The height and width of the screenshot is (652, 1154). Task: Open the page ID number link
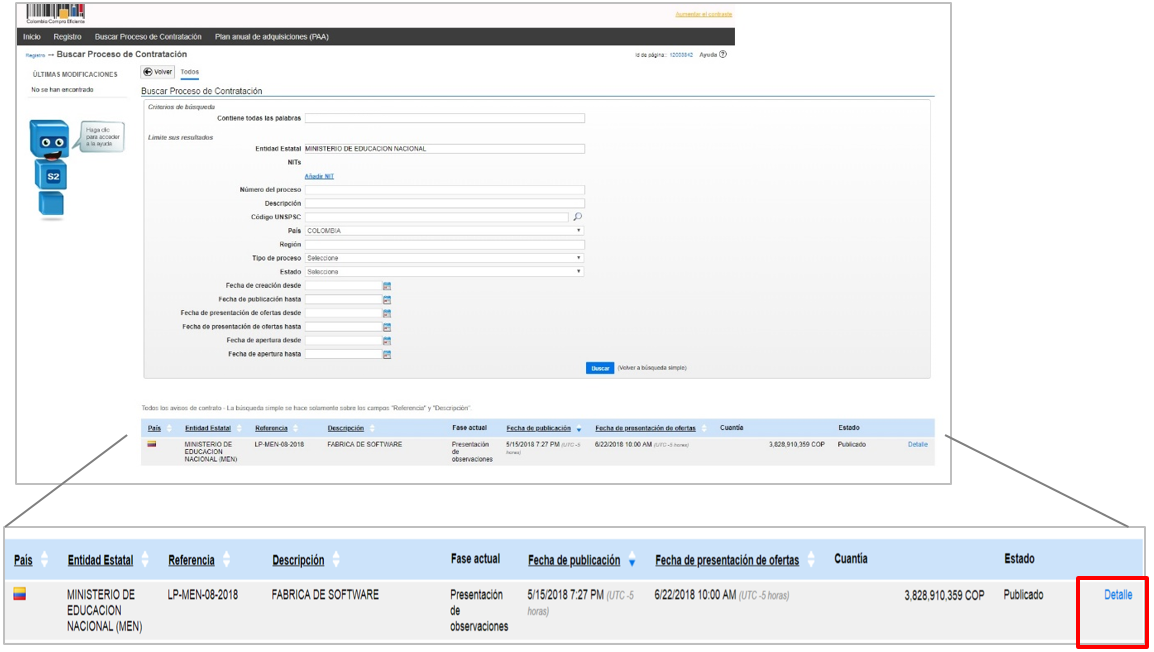click(681, 55)
